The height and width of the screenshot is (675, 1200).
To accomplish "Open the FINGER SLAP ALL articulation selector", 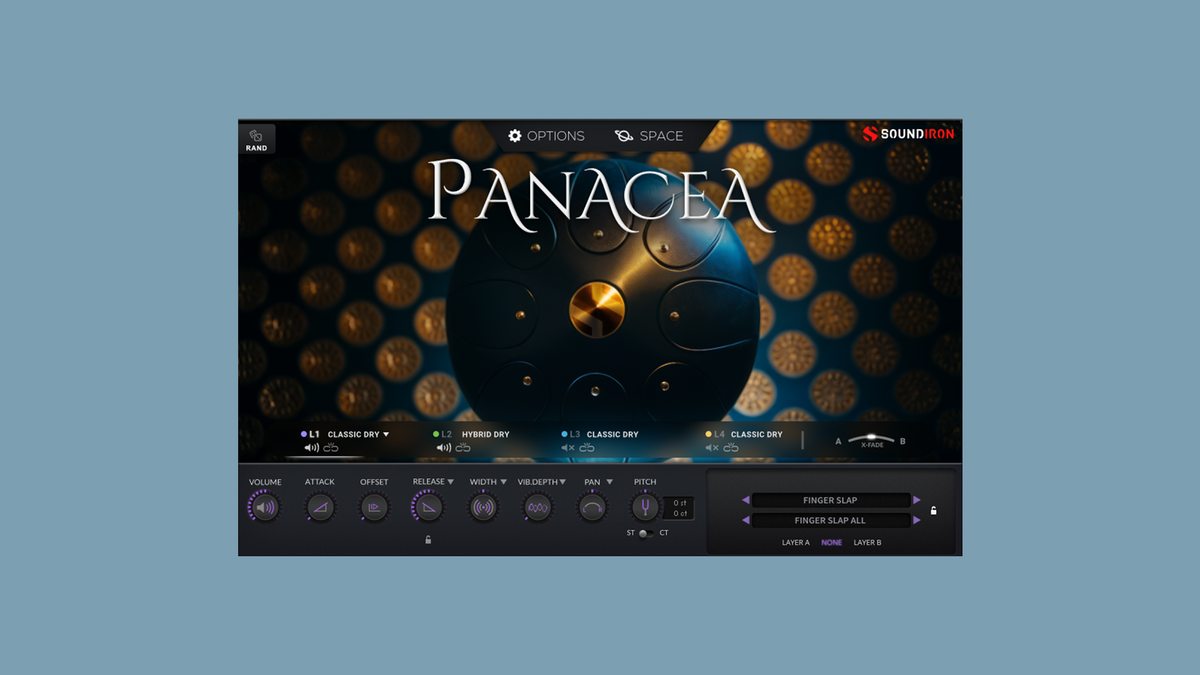I will (x=831, y=520).
